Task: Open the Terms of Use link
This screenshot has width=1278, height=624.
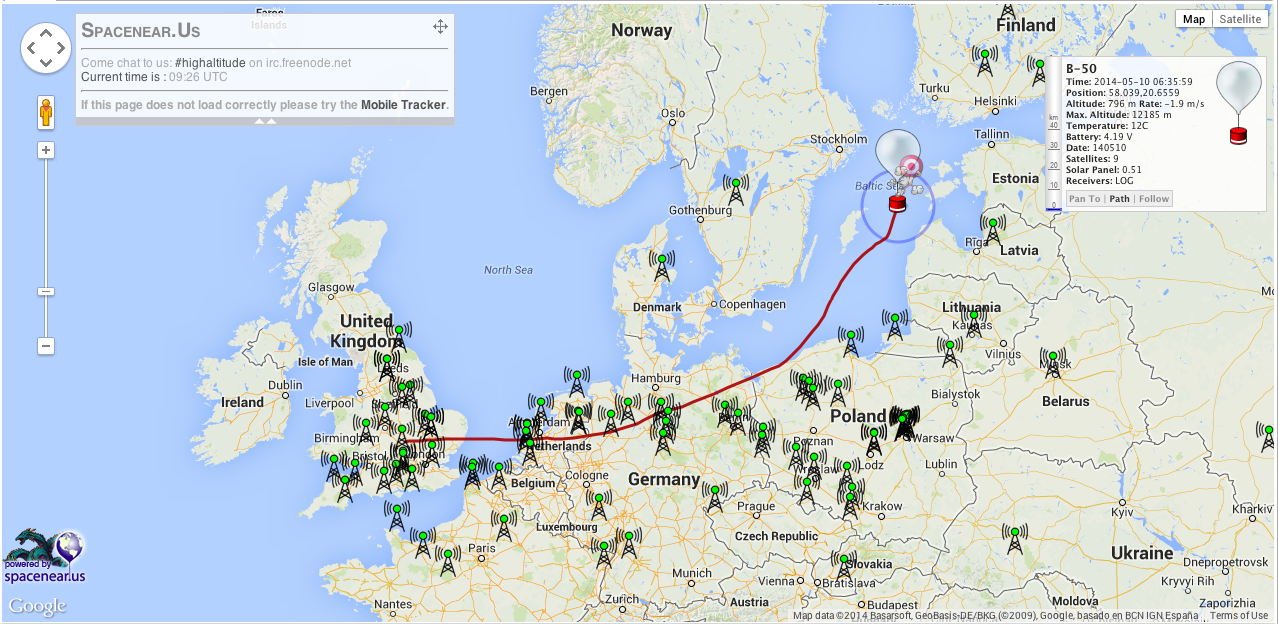Action: click(1240, 616)
